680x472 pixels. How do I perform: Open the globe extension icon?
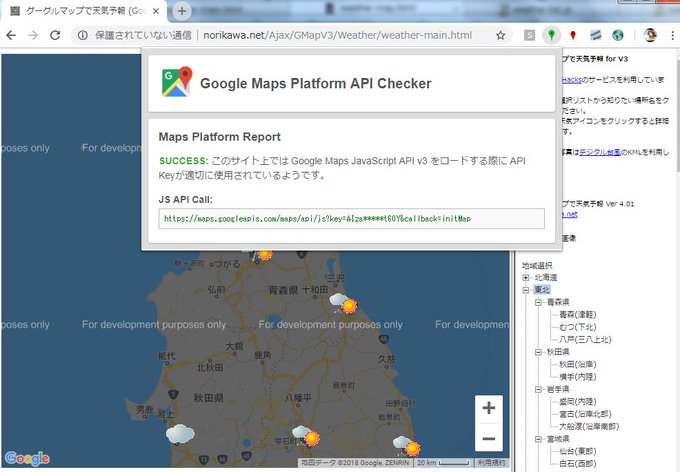pyautogui.click(x=618, y=35)
